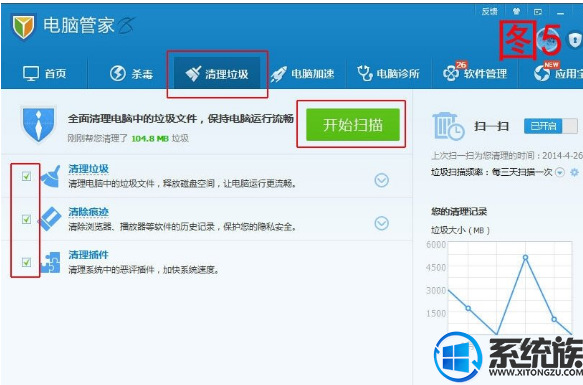Expand the 清理垃圾 details chevron
This screenshot has width=583, height=385.
(x=381, y=180)
